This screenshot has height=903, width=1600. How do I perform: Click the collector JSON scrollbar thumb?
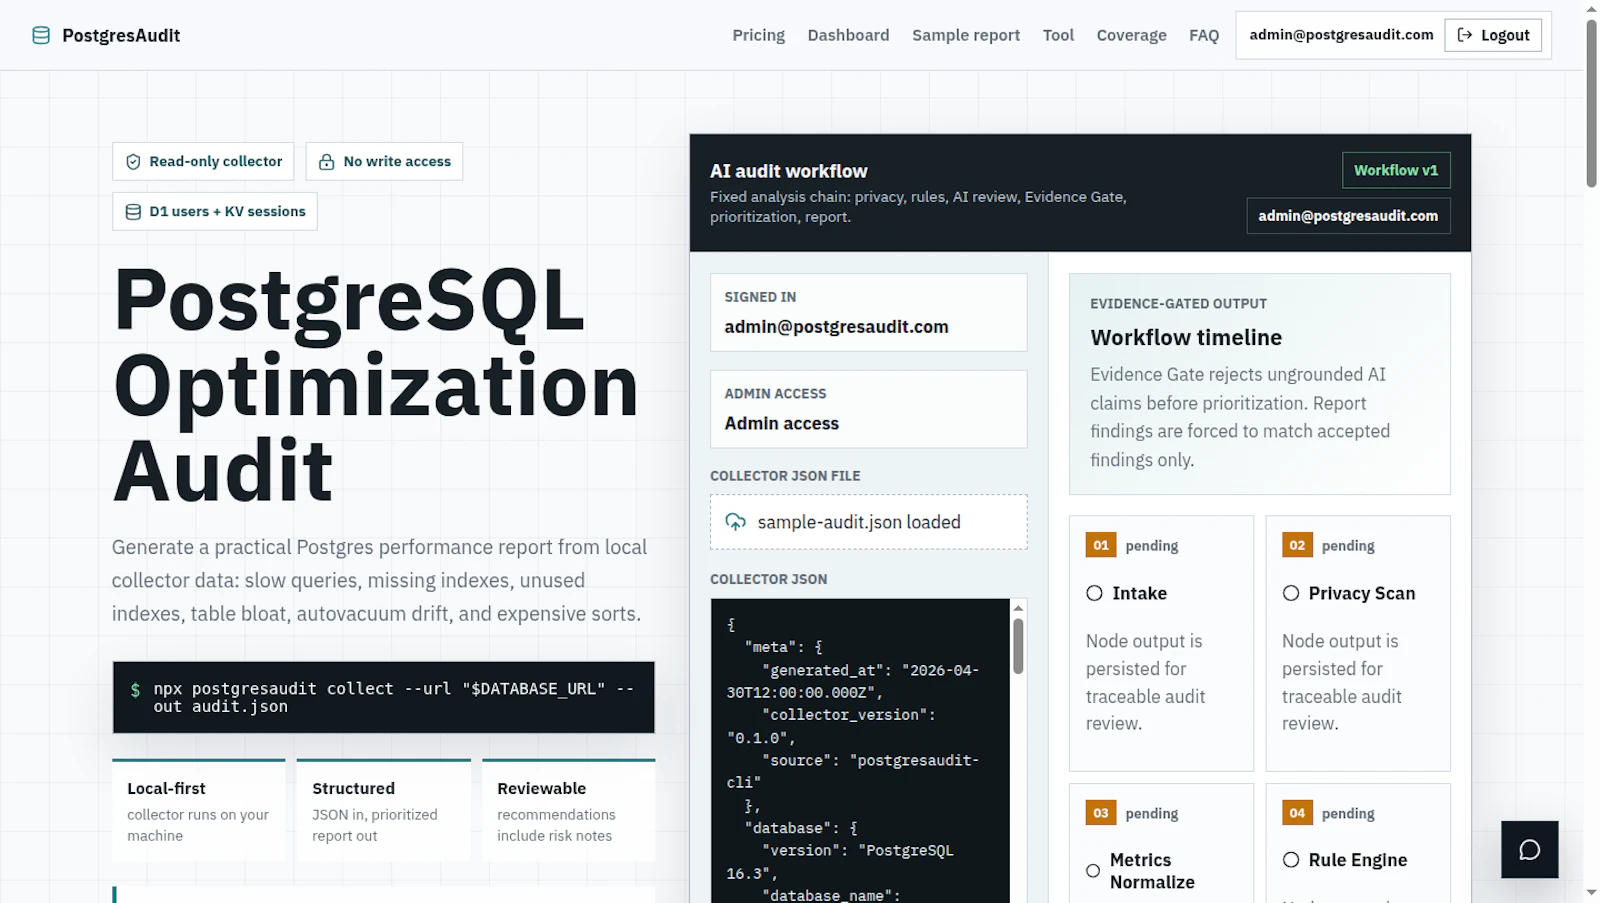click(x=1018, y=646)
